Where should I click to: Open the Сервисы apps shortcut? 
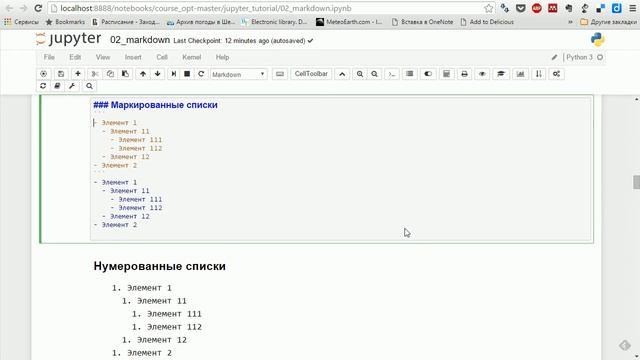(21, 22)
